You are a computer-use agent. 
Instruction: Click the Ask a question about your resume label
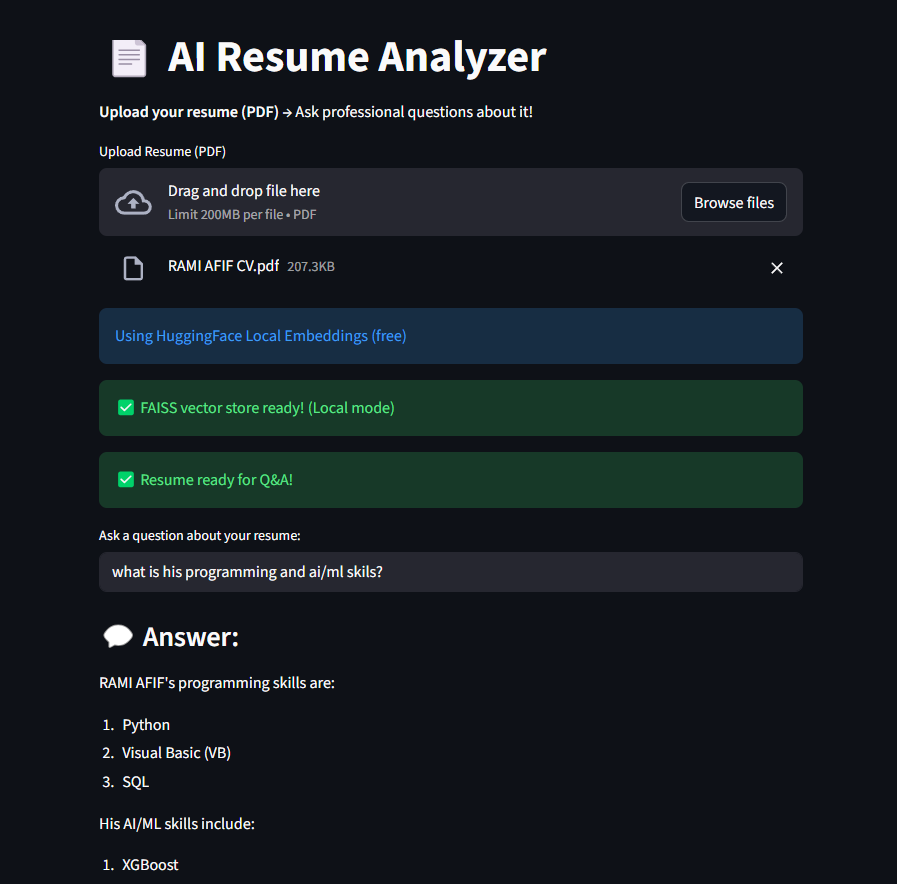point(200,536)
